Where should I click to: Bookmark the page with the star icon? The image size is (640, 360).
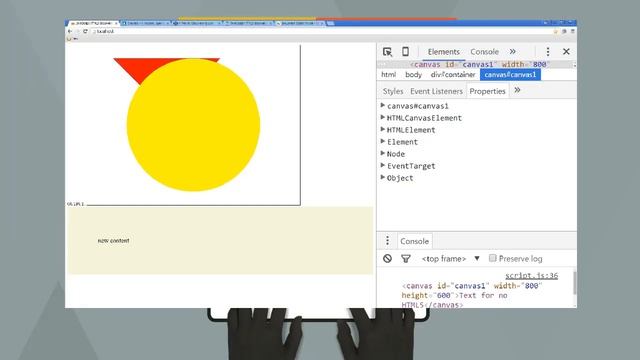(x=555, y=31)
